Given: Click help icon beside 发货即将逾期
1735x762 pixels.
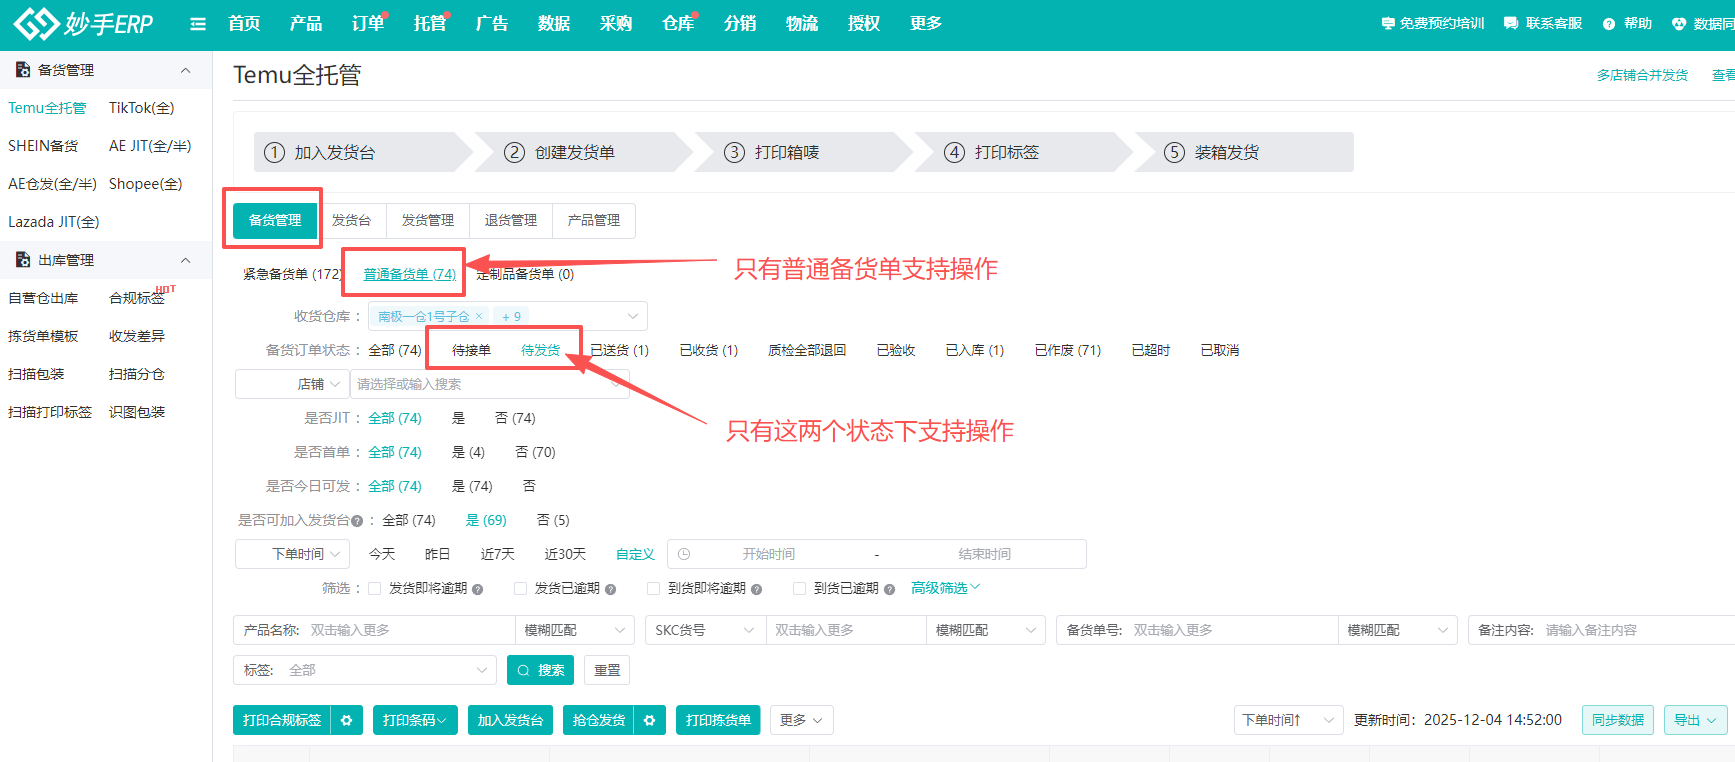Looking at the screenshot, I should 478,589.
